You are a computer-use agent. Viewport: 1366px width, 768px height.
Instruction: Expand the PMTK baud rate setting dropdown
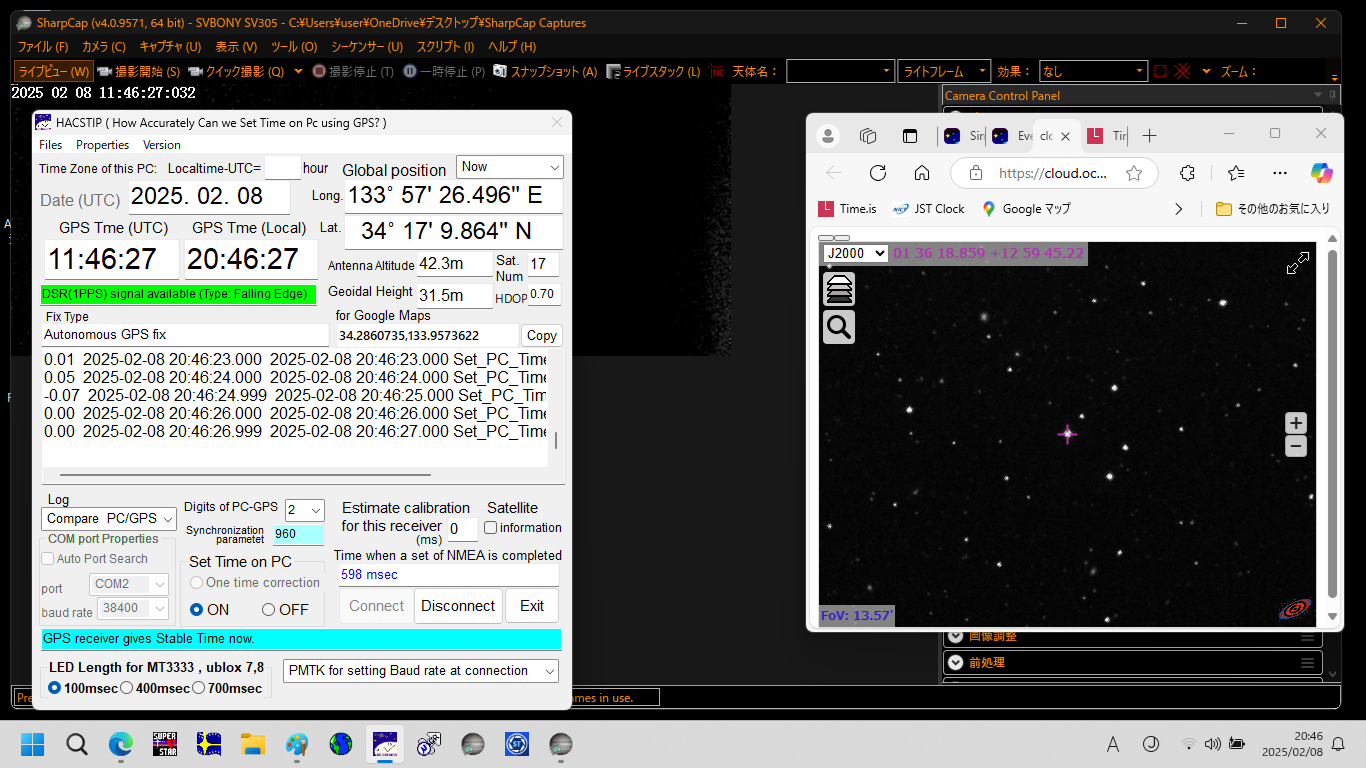[421, 671]
